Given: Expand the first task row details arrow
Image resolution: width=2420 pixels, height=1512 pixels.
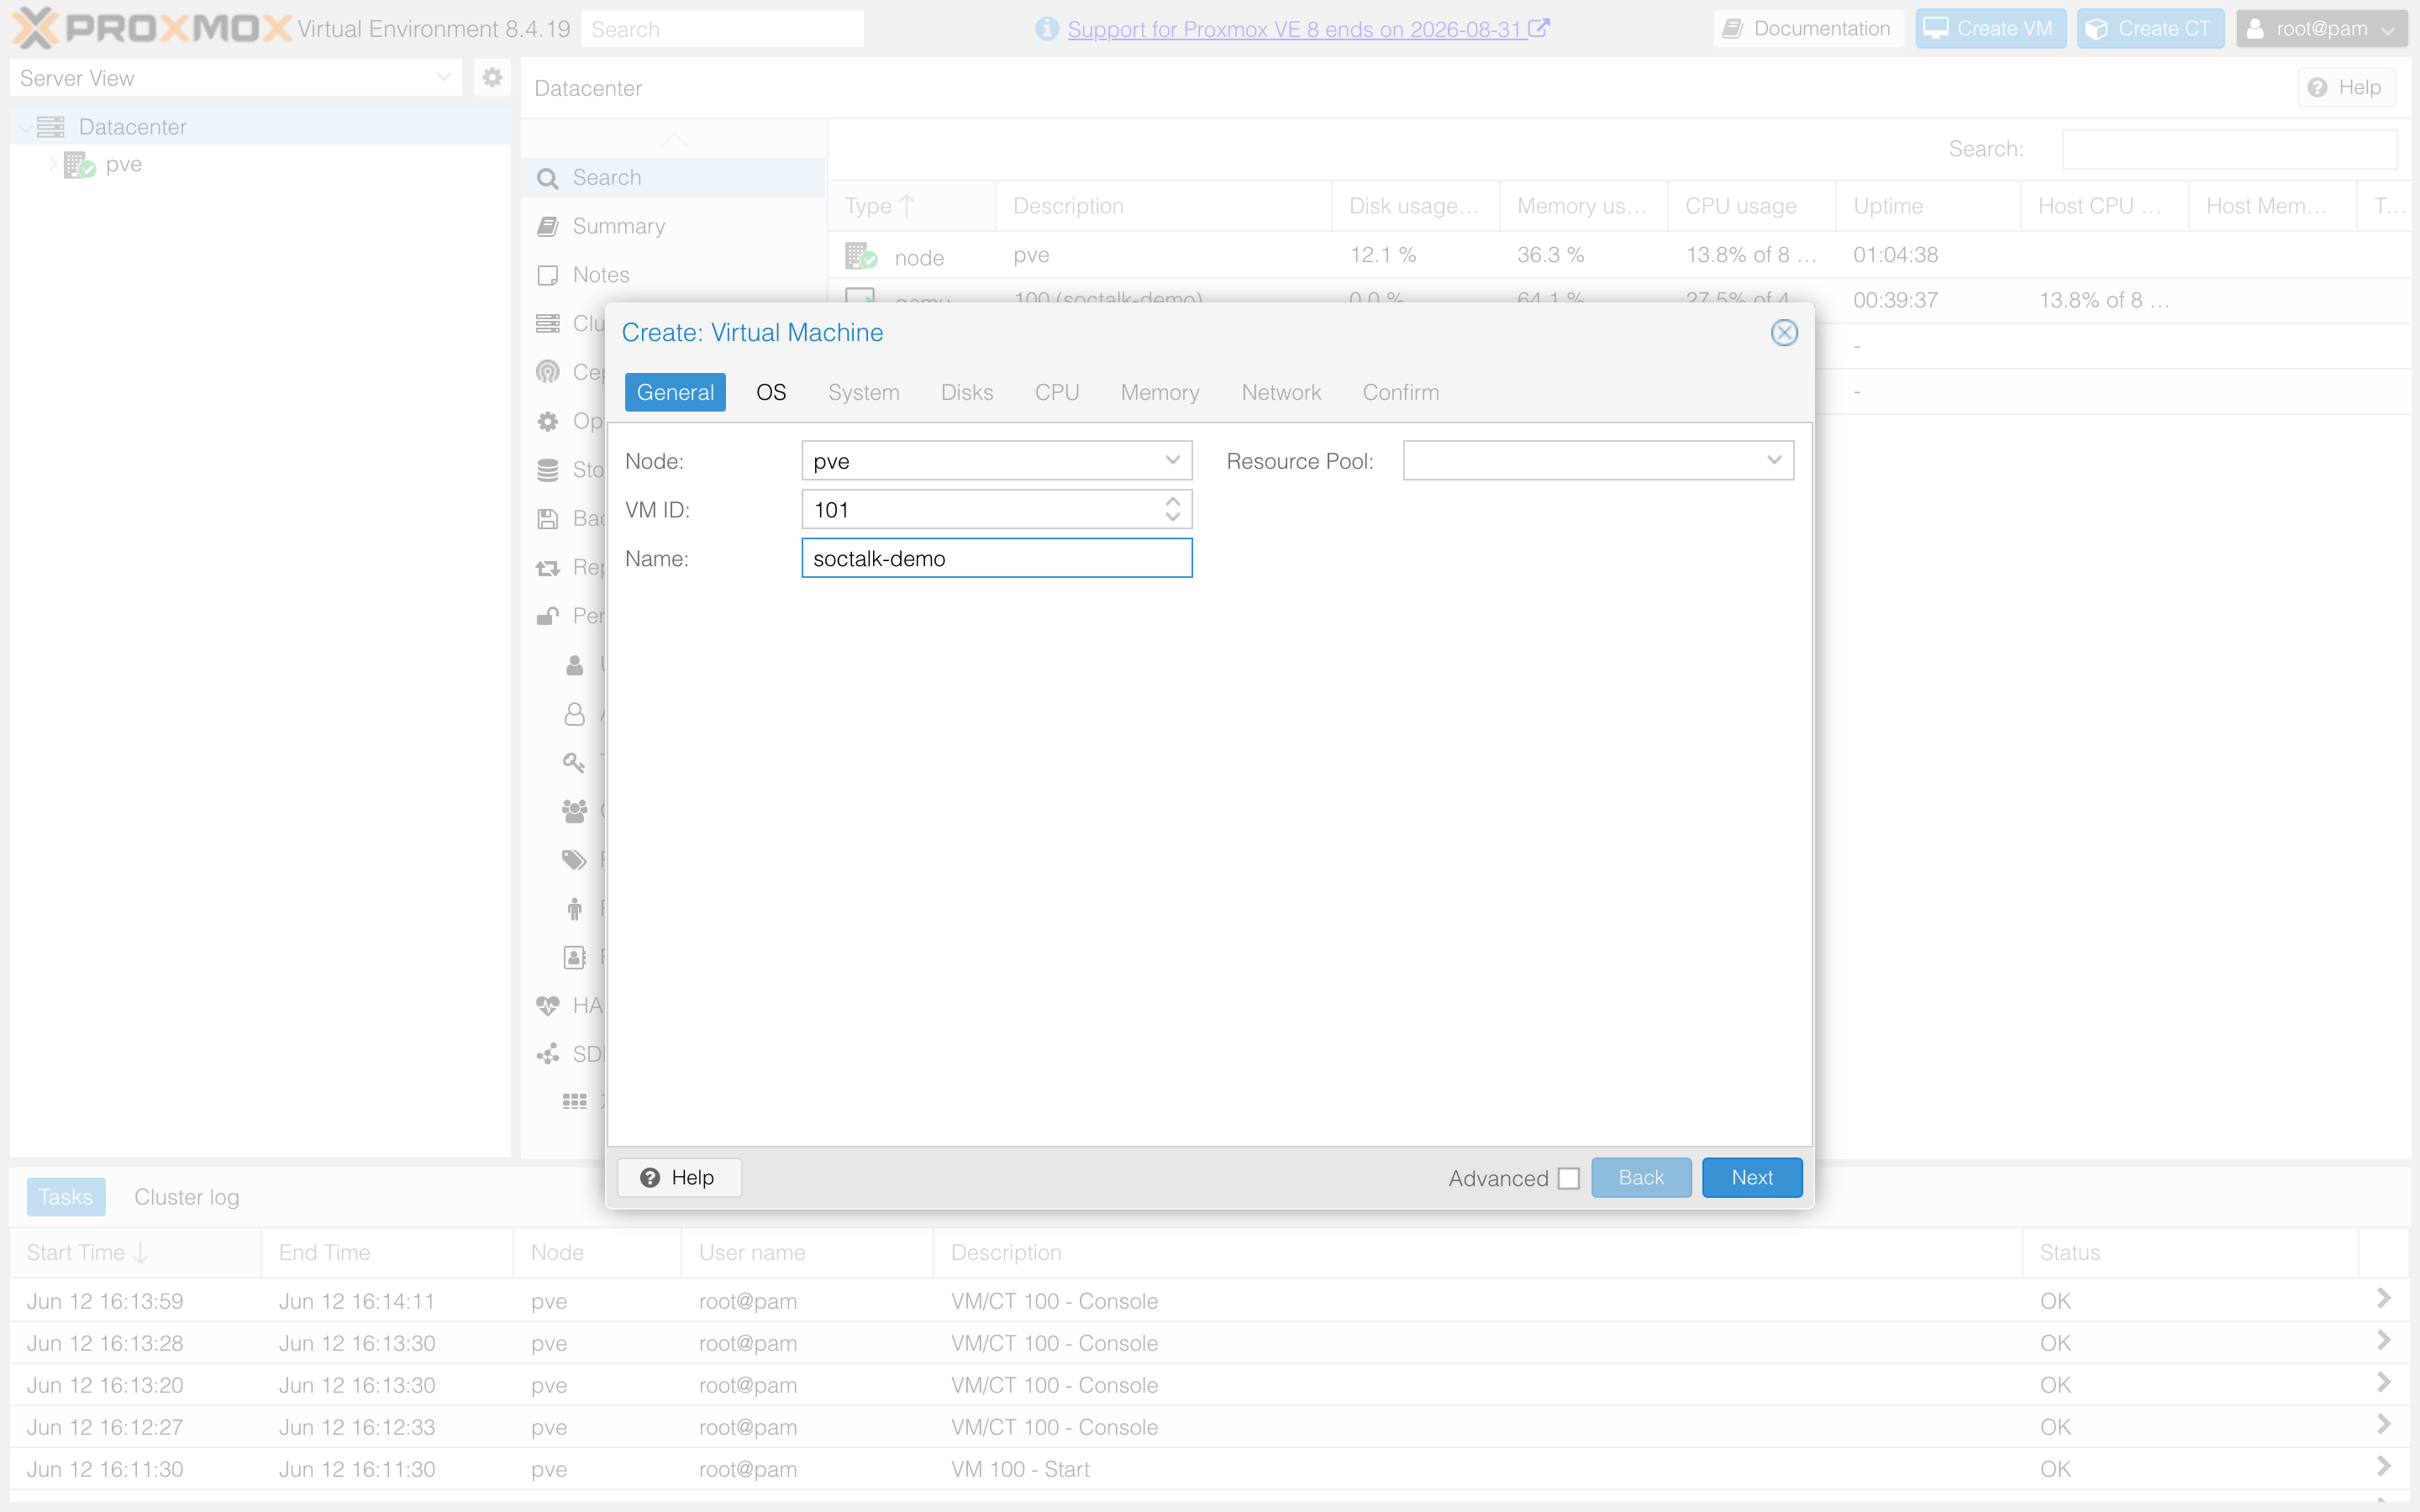Looking at the screenshot, I should click(x=2384, y=1299).
